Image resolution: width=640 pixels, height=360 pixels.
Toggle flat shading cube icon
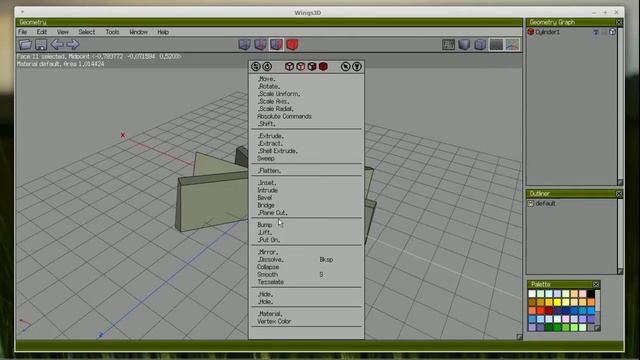point(464,44)
